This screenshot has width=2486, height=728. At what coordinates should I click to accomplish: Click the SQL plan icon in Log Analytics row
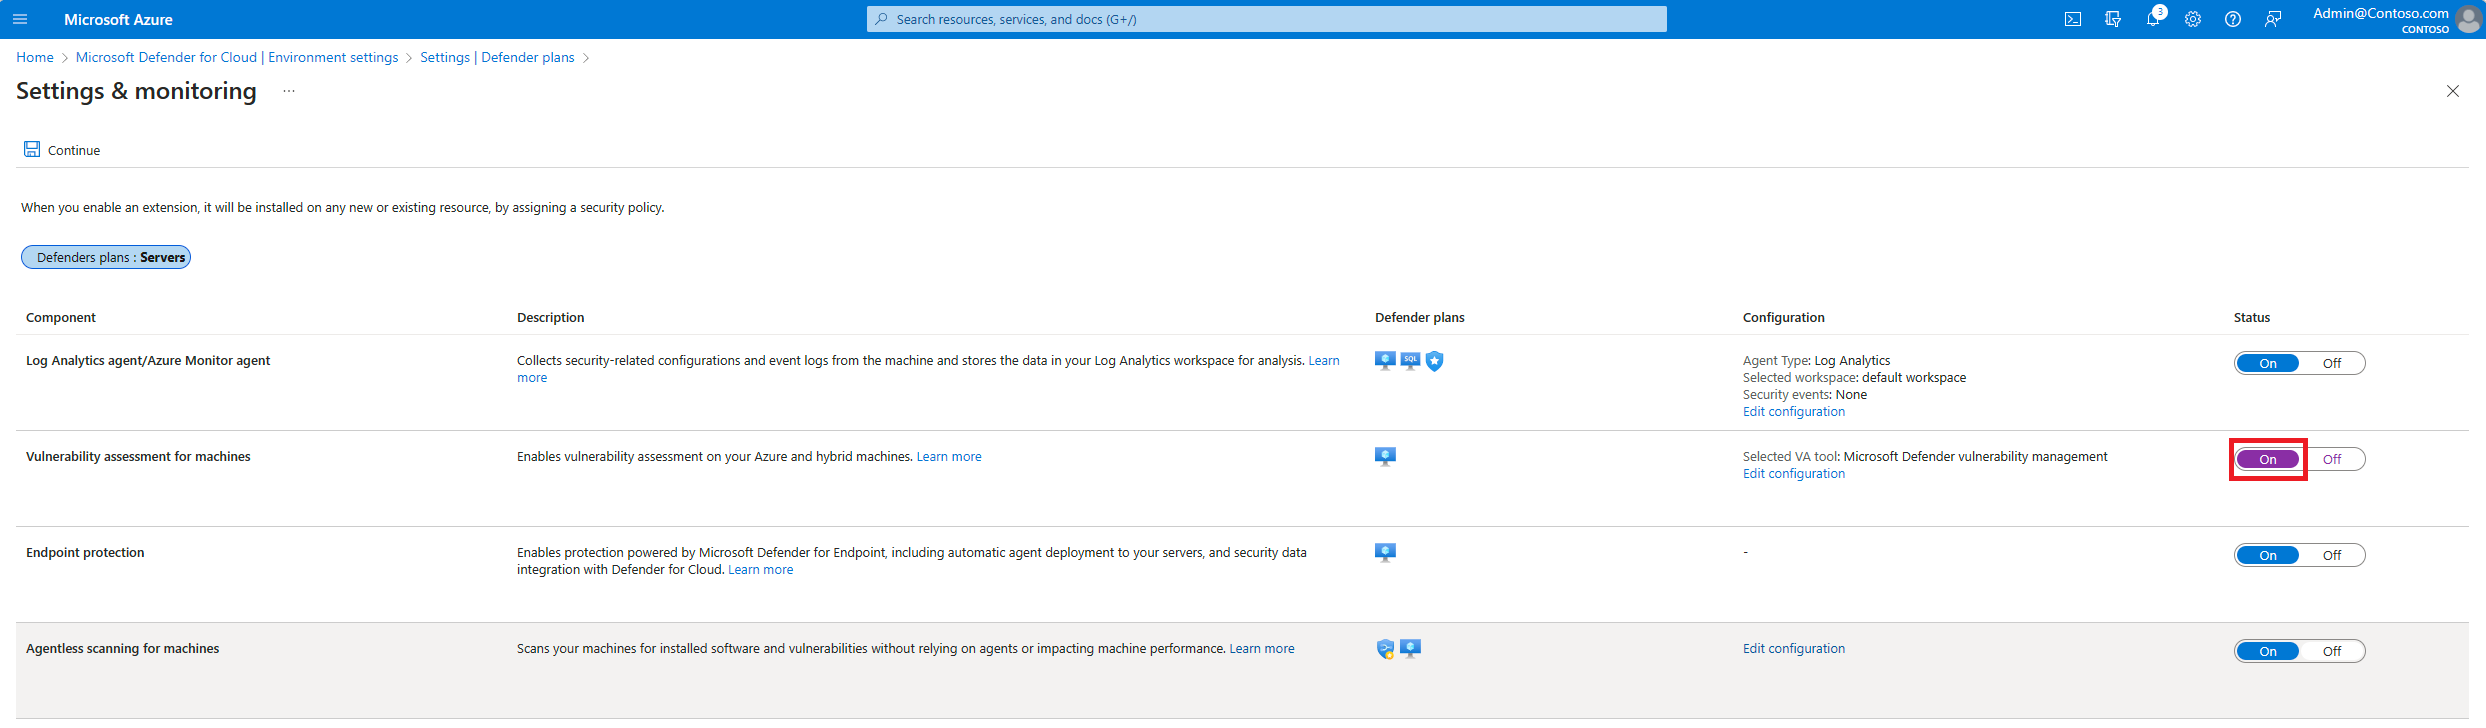click(1410, 361)
